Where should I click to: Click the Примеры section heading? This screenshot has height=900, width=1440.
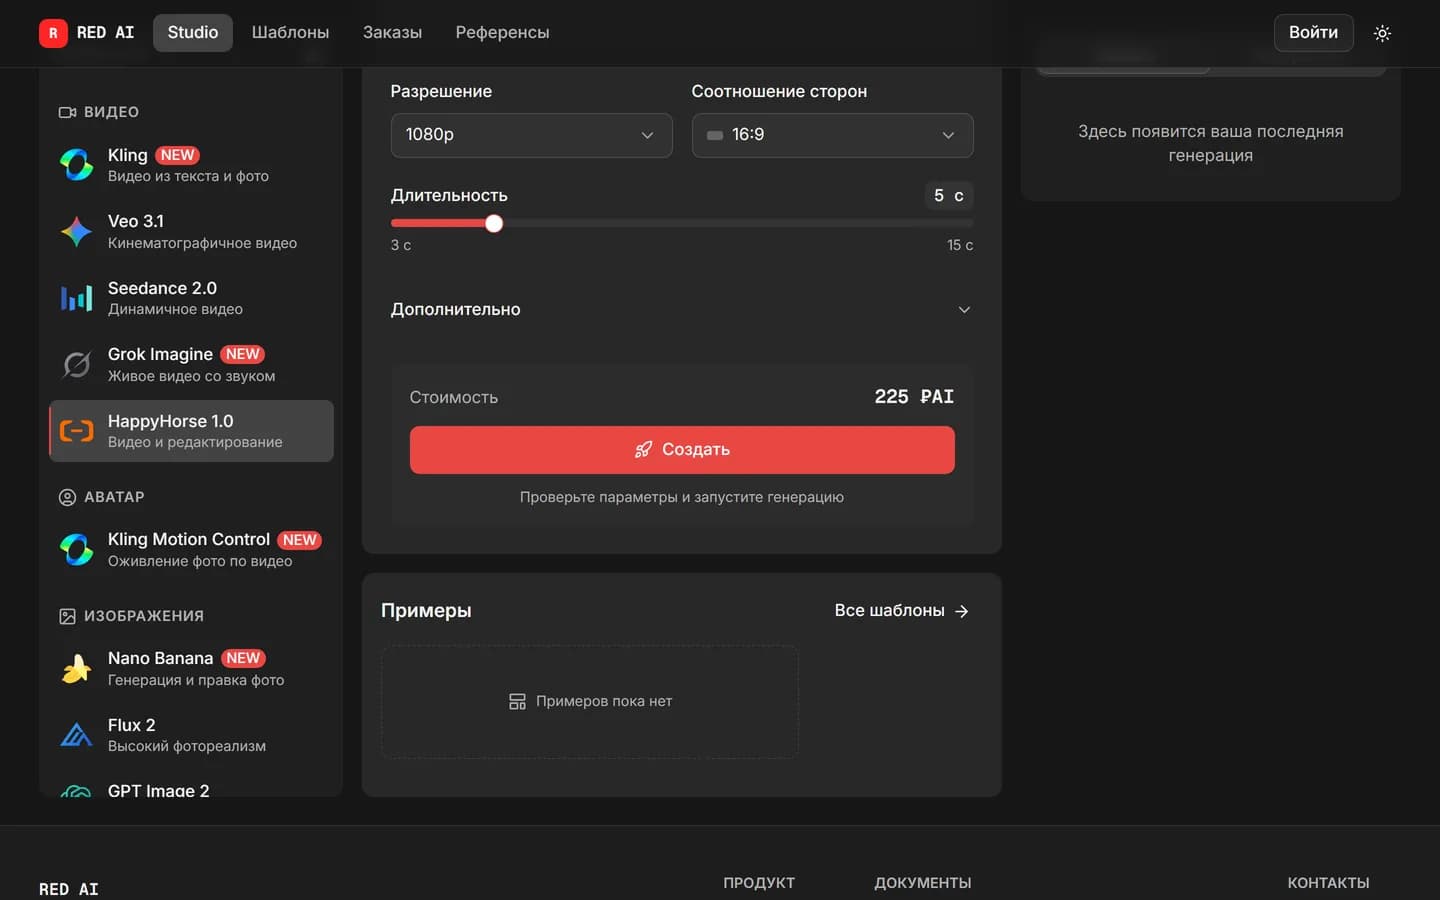click(426, 611)
